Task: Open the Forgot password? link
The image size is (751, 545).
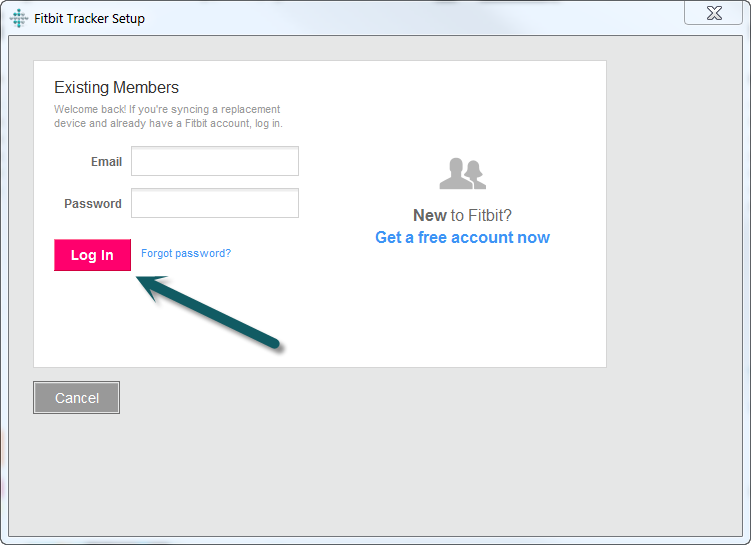Action: (x=186, y=253)
